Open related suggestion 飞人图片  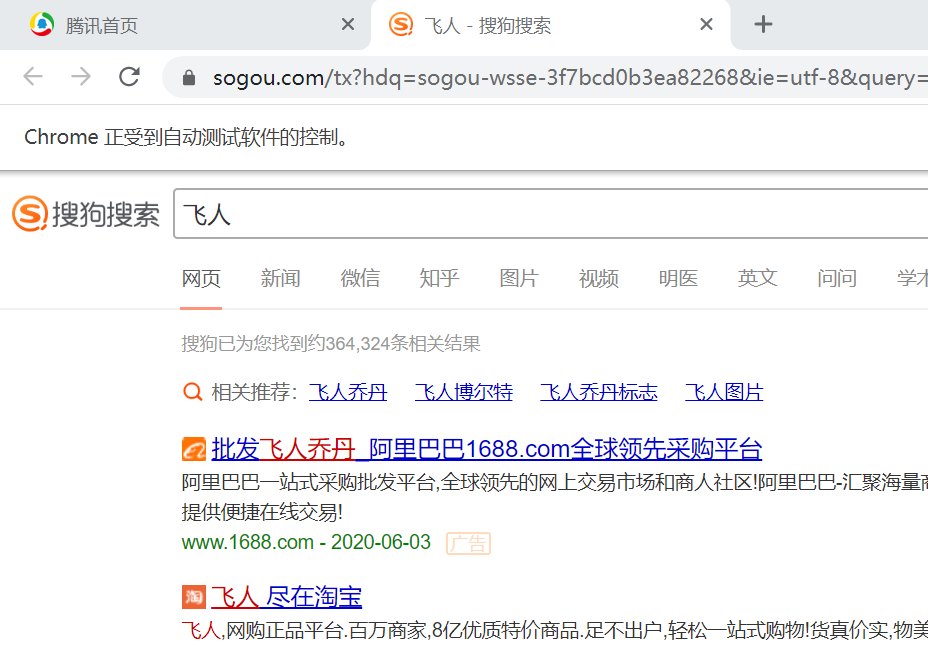724,392
